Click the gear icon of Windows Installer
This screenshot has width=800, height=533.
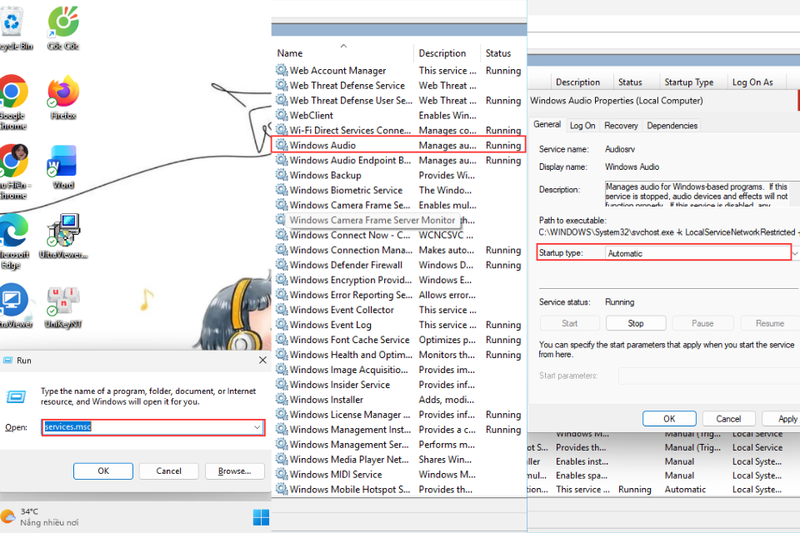coord(281,399)
